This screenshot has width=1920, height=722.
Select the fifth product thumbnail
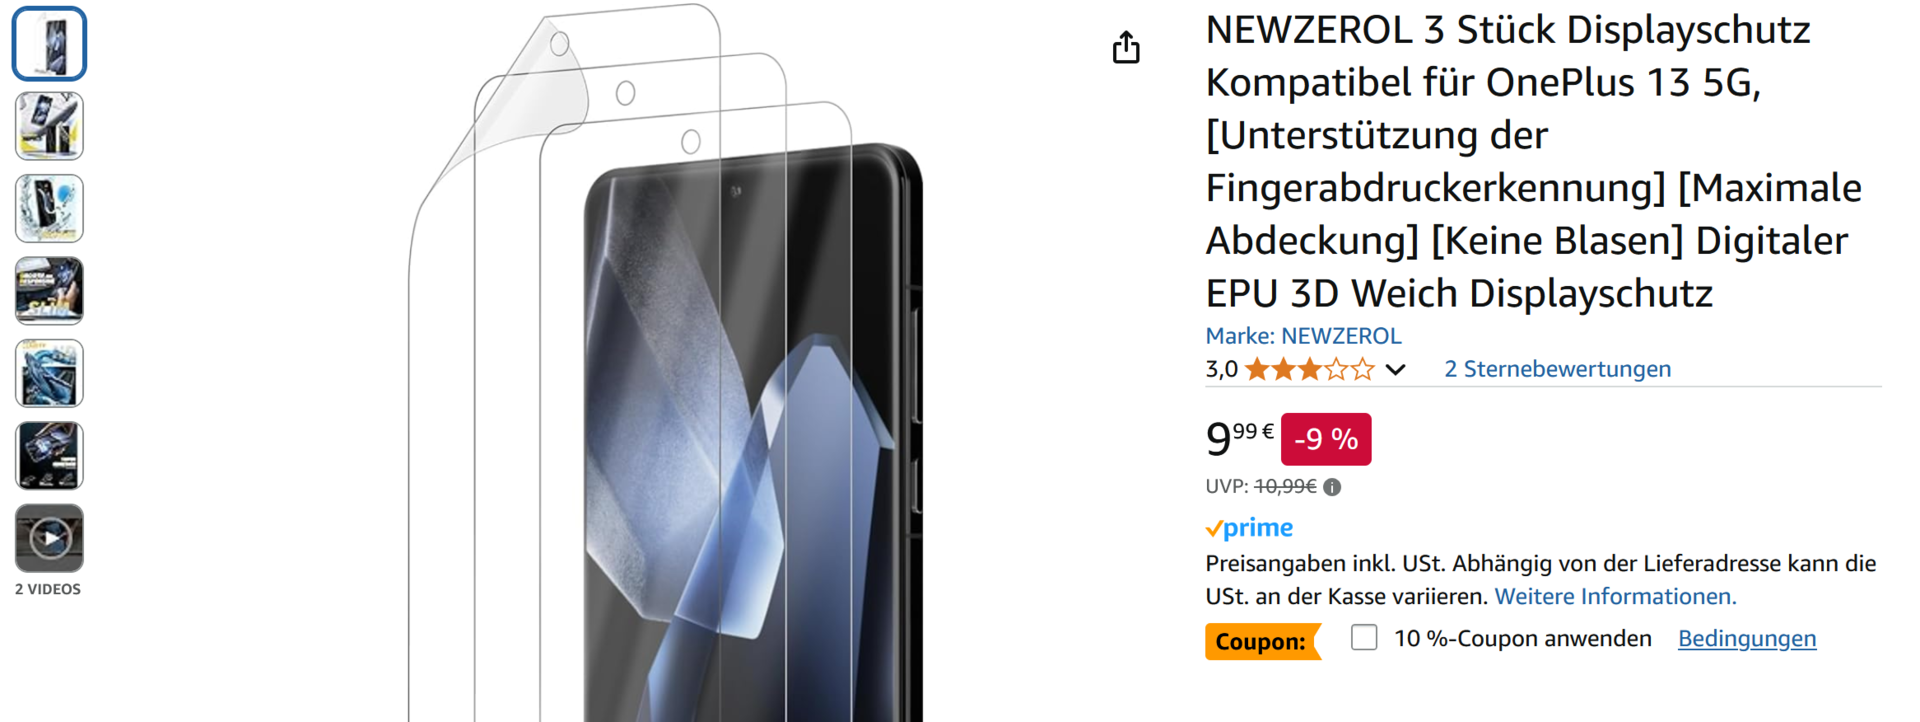click(x=49, y=373)
